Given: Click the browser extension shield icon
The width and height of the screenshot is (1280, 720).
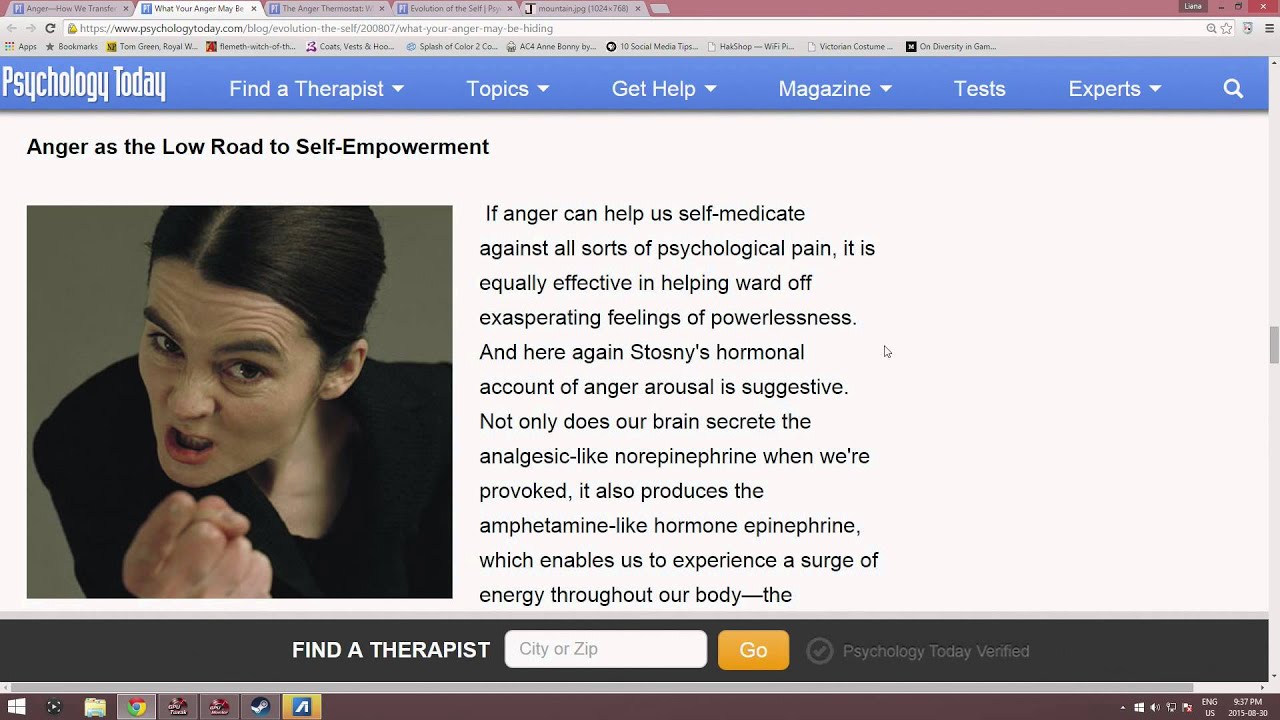Looking at the screenshot, I should pyautogui.click(x=1247, y=28).
